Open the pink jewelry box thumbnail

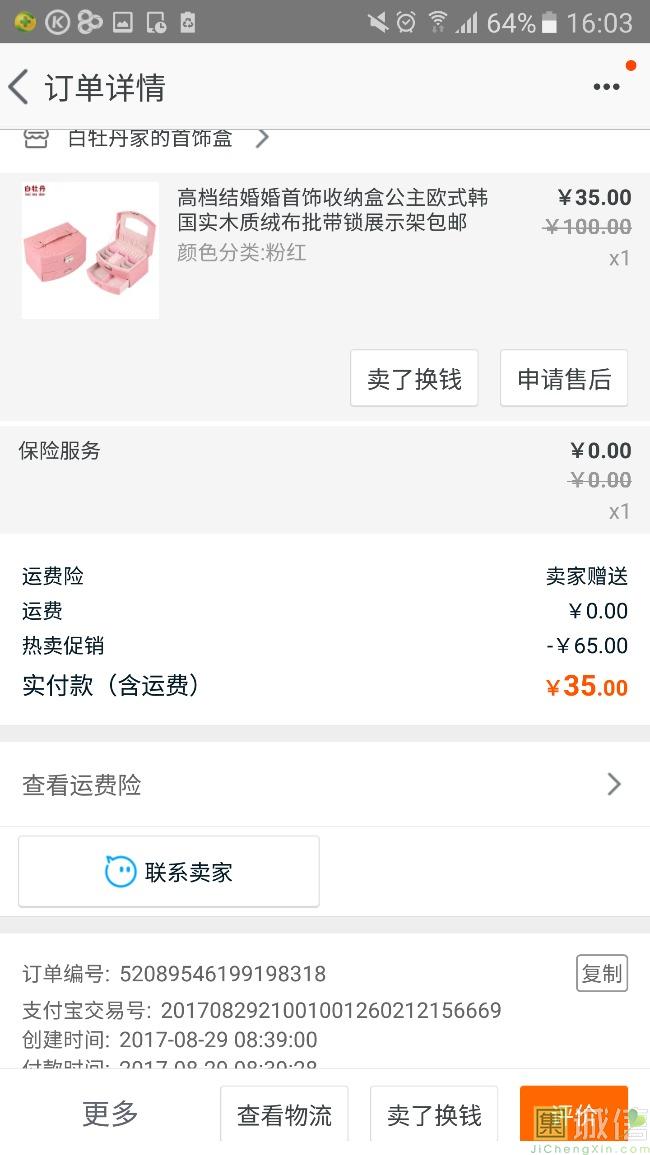[x=90, y=250]
